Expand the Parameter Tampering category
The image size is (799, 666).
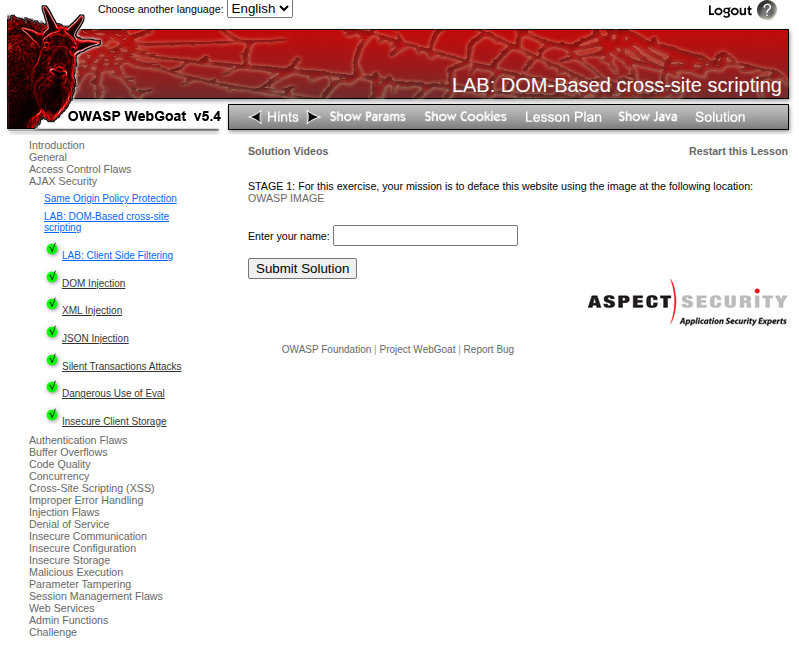(x=80, y=584)
